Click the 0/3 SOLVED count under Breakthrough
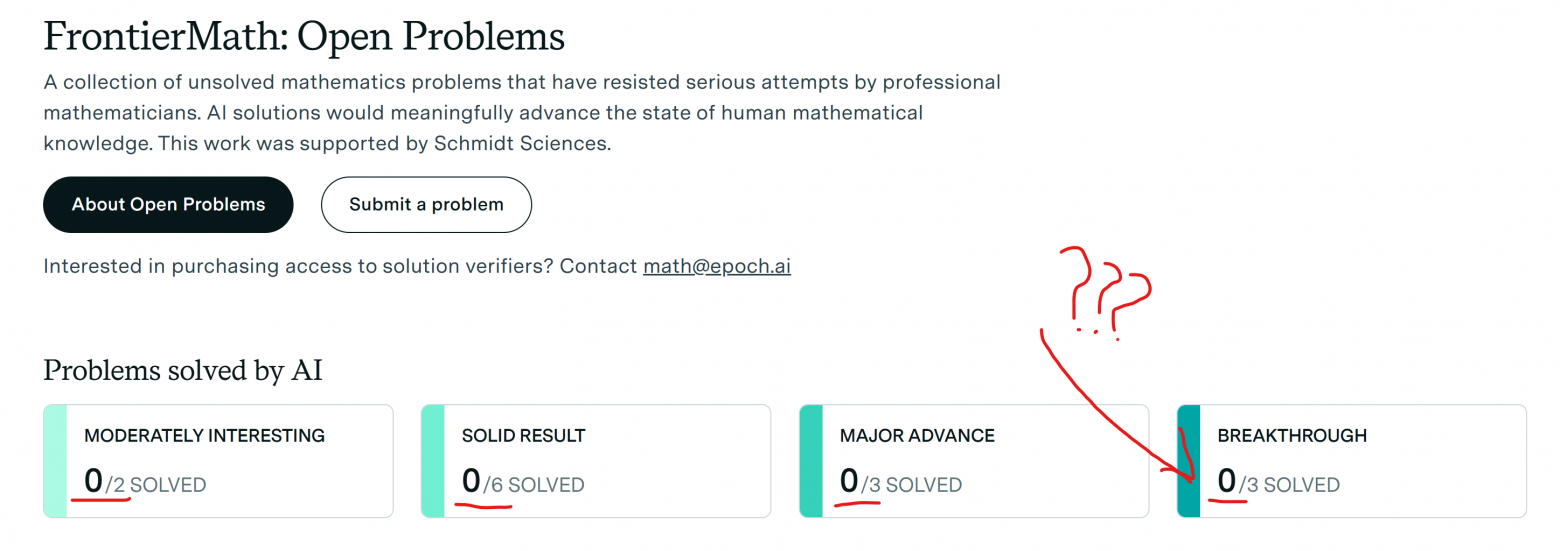The image size is (1560, 551). pos(1278,484)
